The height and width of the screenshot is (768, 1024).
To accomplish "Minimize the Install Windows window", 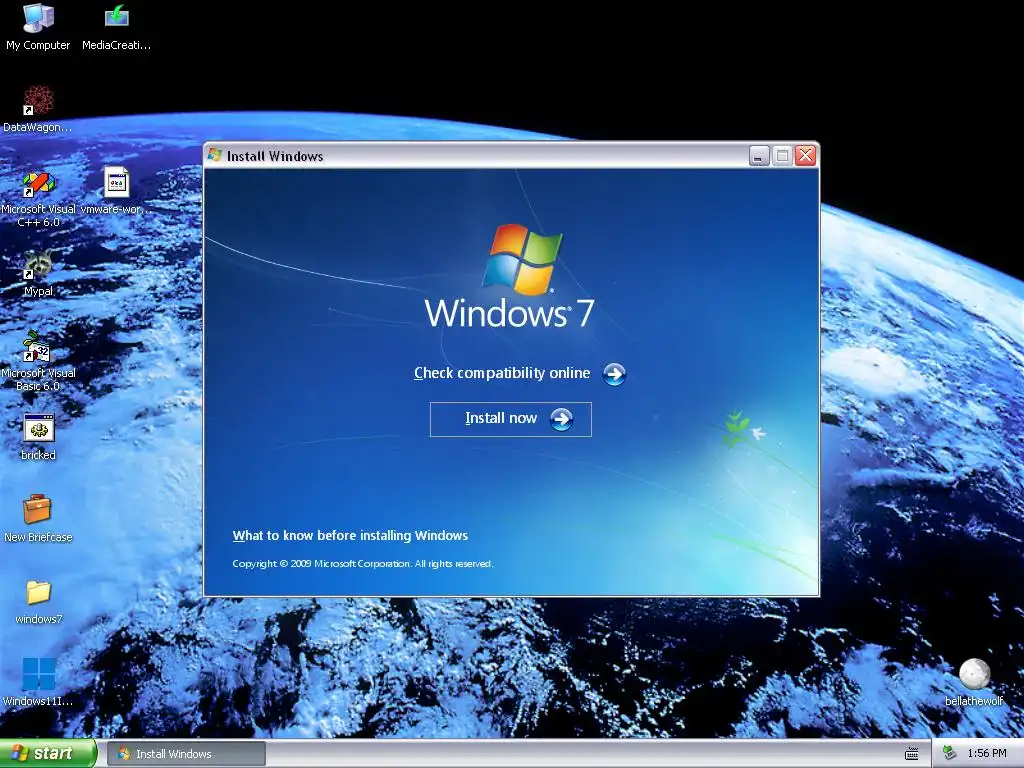I will [x=759, y=156].
